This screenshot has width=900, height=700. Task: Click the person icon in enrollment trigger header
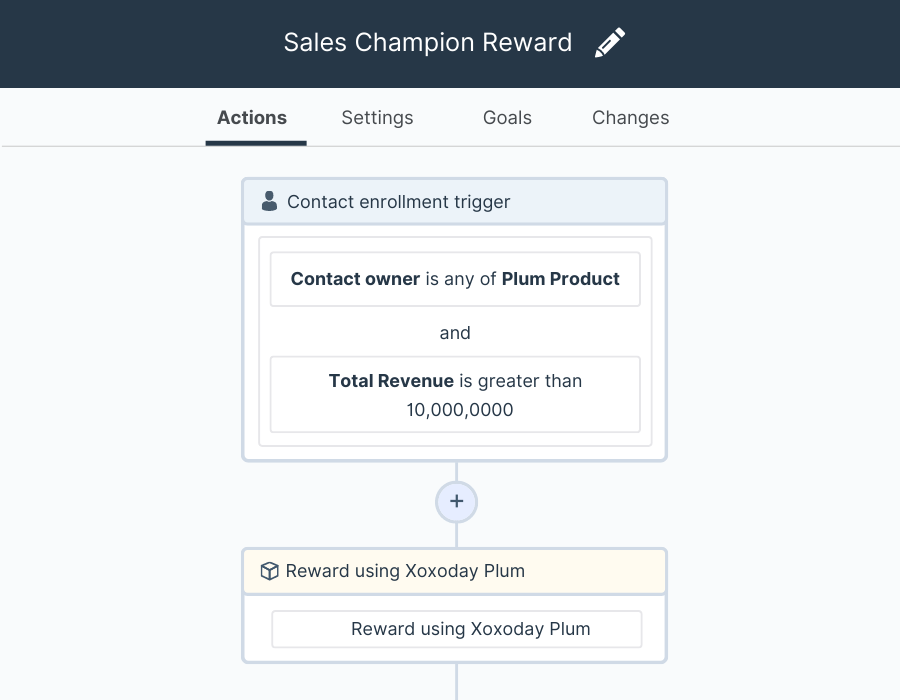tap(269, 201)
